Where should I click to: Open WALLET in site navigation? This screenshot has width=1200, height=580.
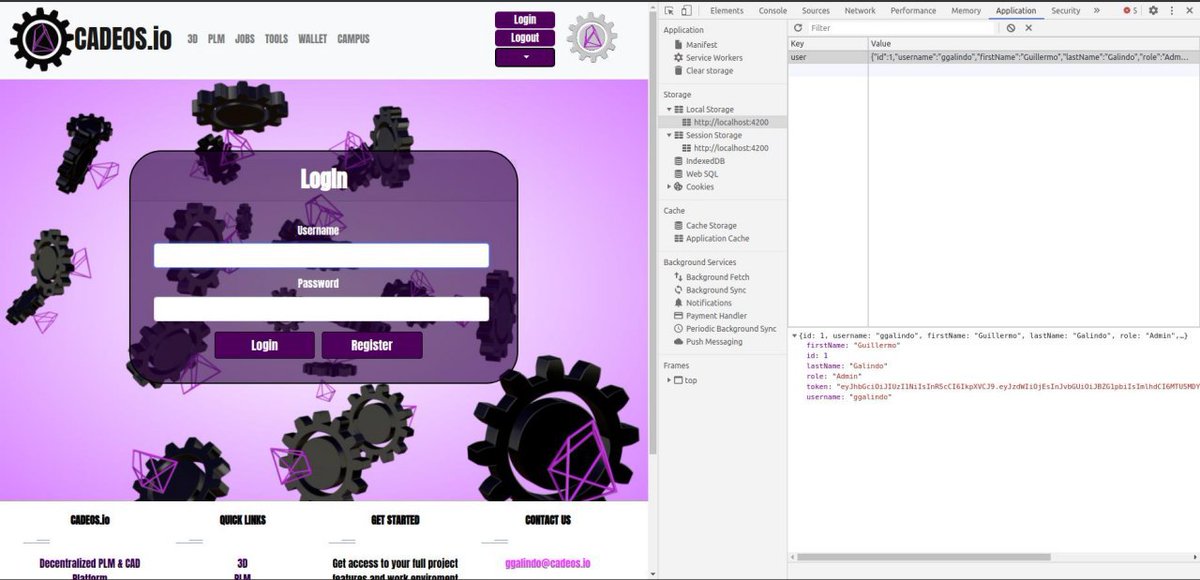pos(313,39)
